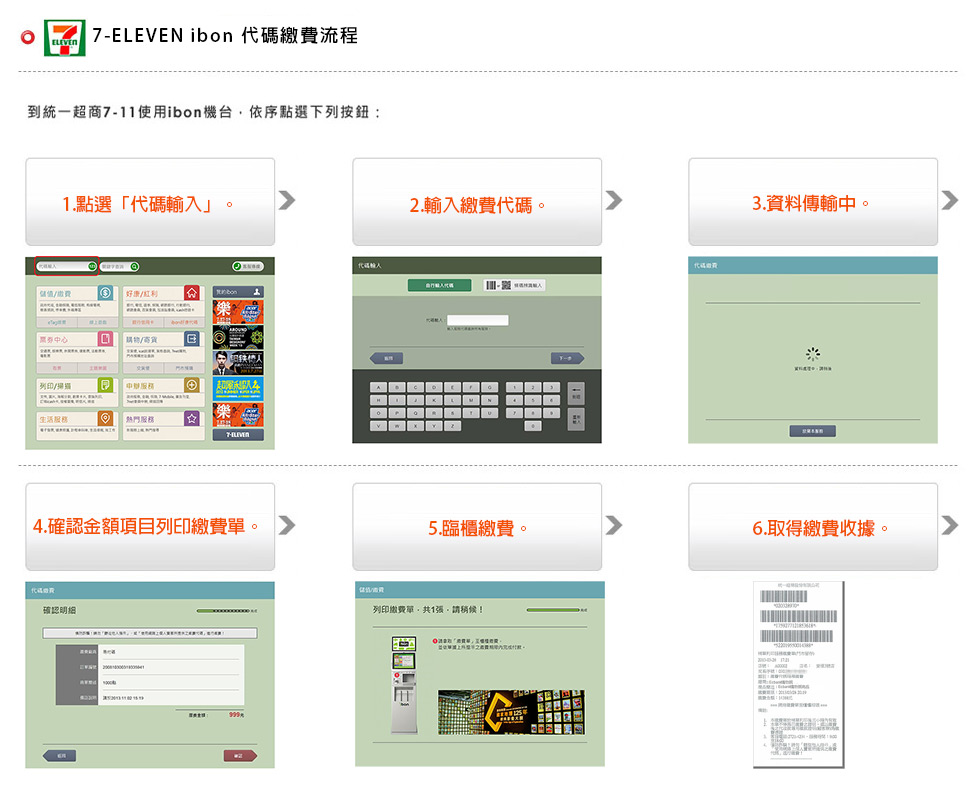Click the 申辦服務 plus icon

tap(193, 385)
